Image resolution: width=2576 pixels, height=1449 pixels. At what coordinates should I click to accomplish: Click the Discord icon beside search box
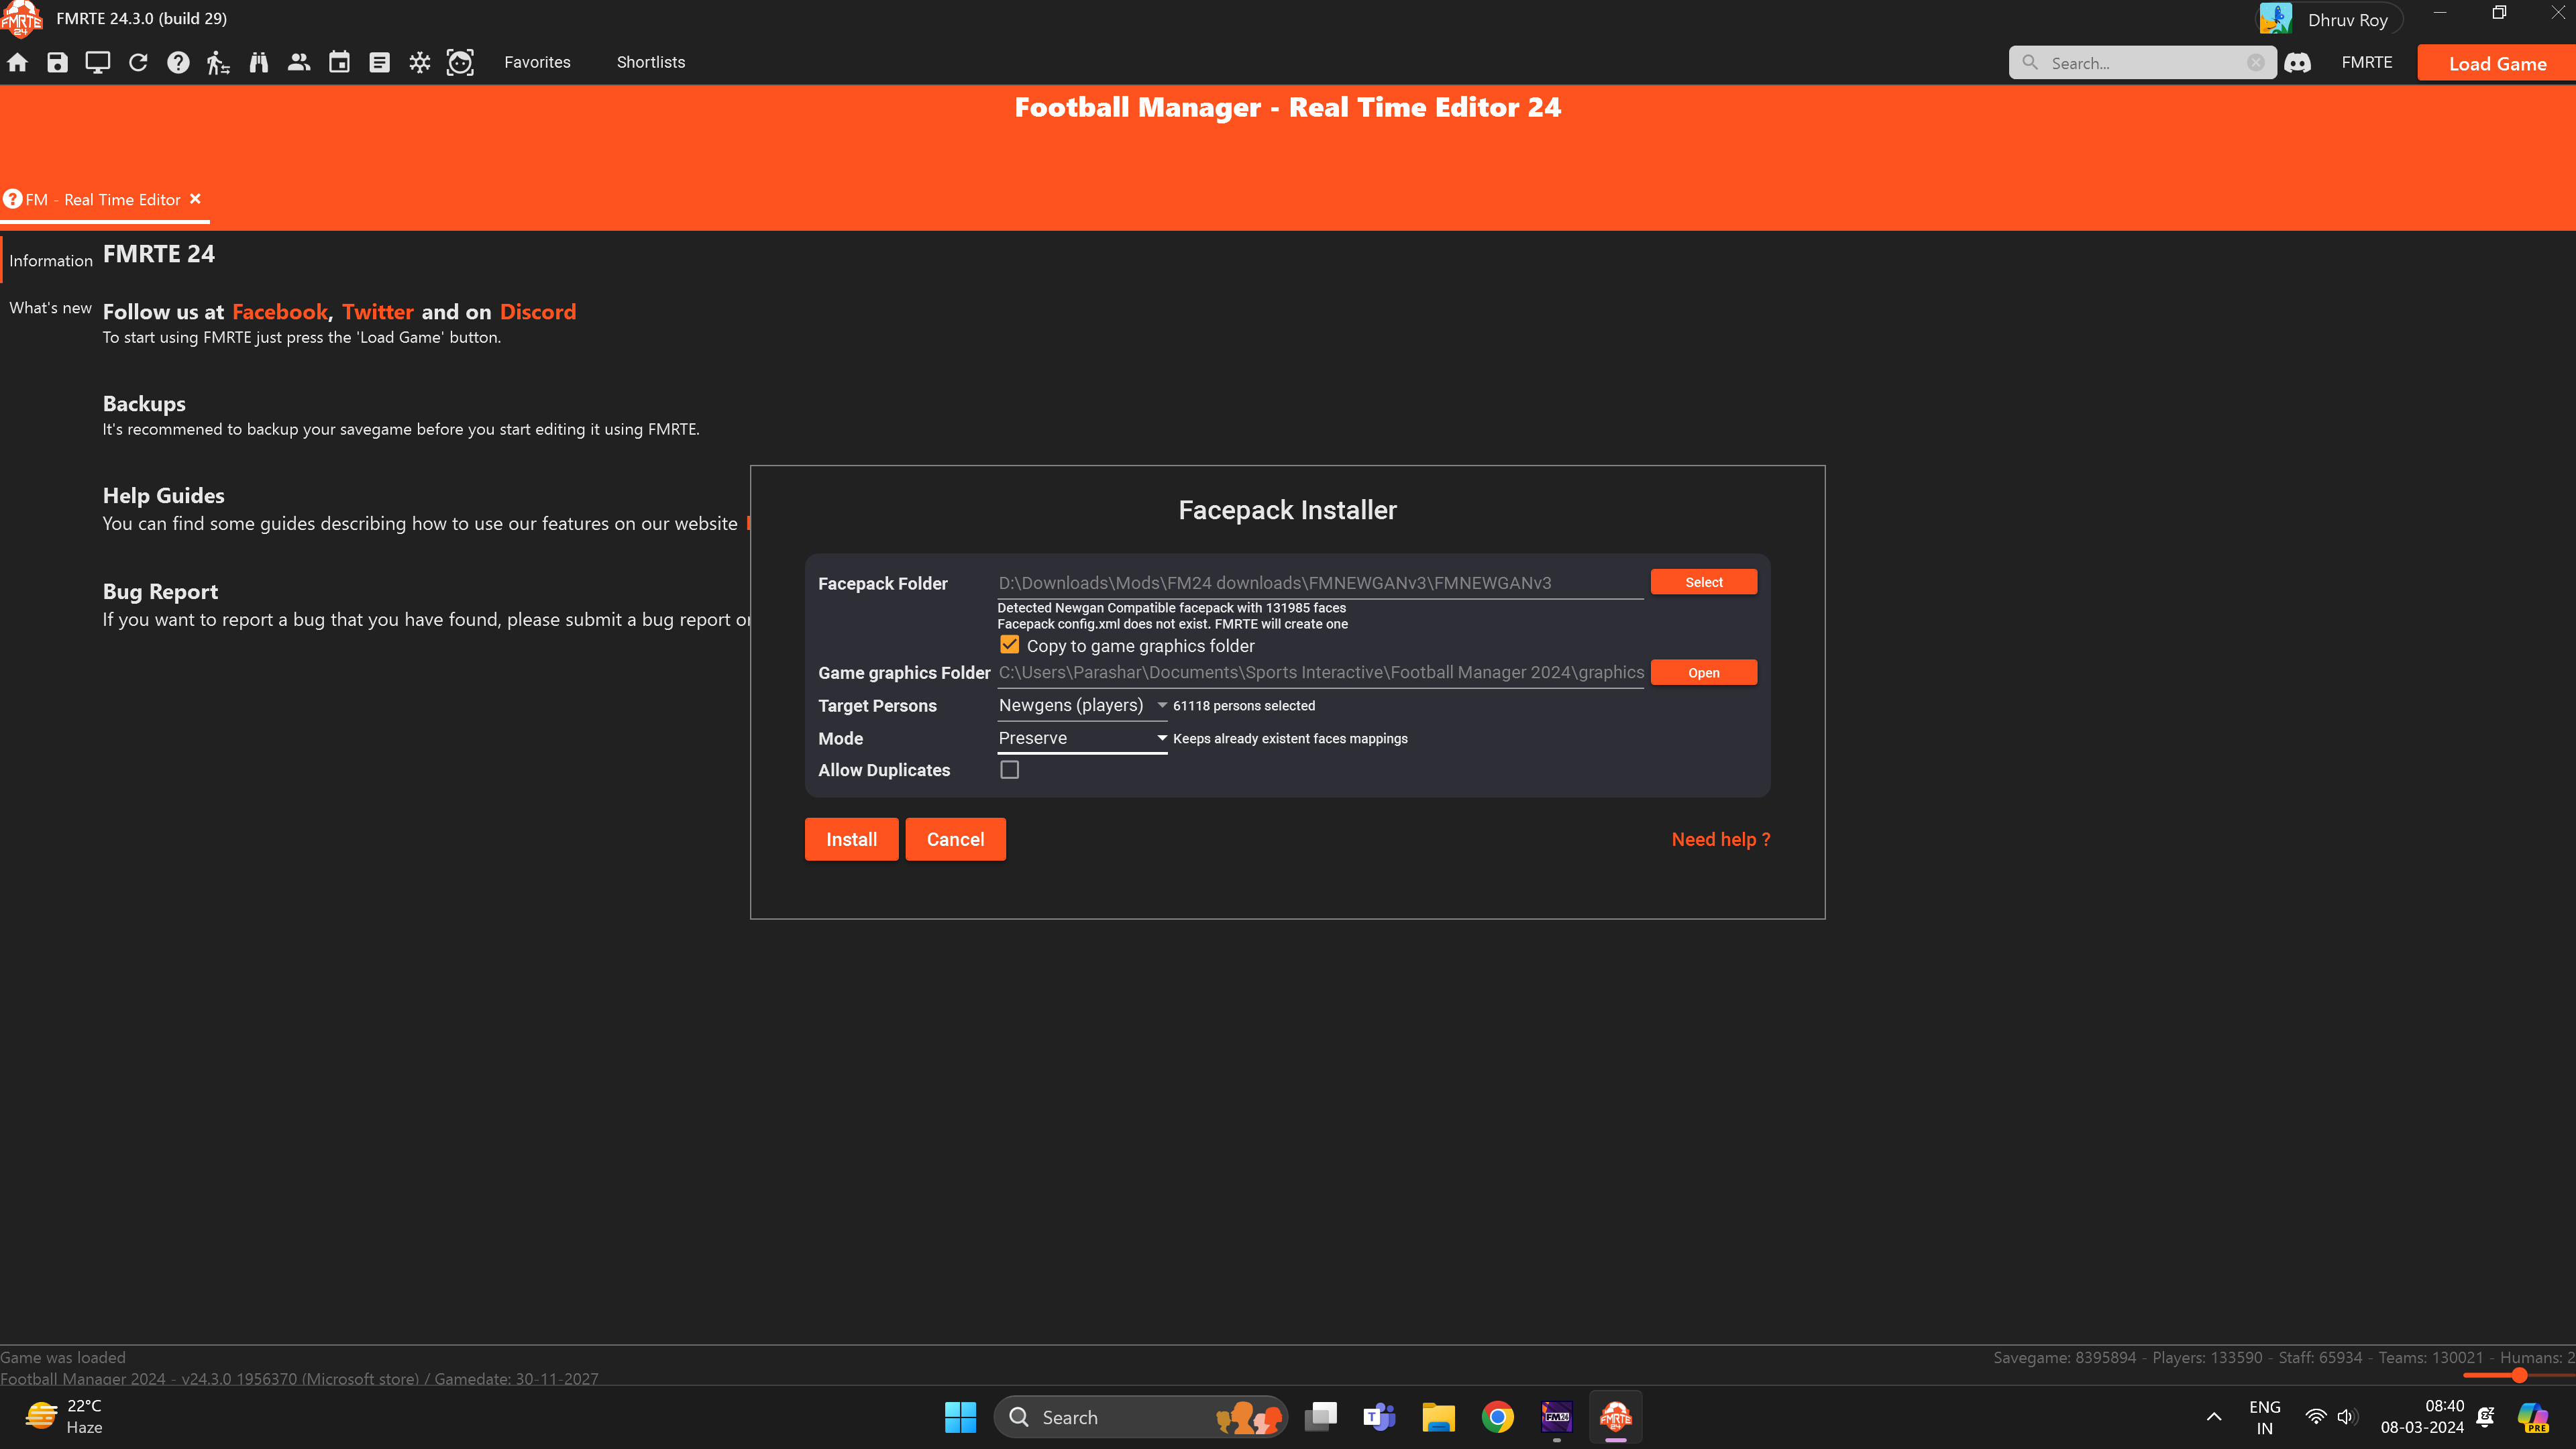tap(2297, 62)
